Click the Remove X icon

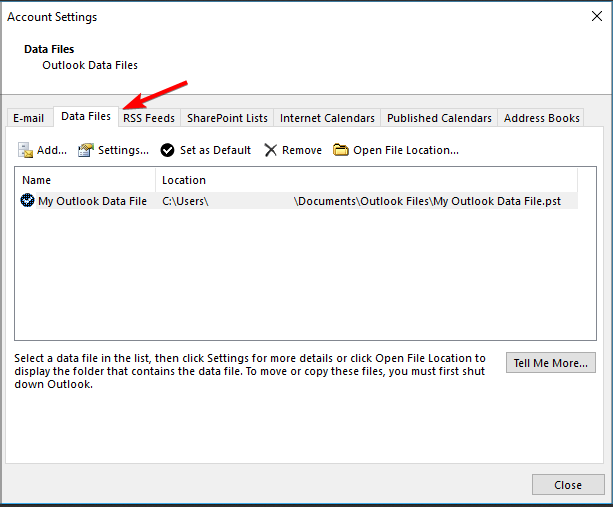click(x=271, y=150)
